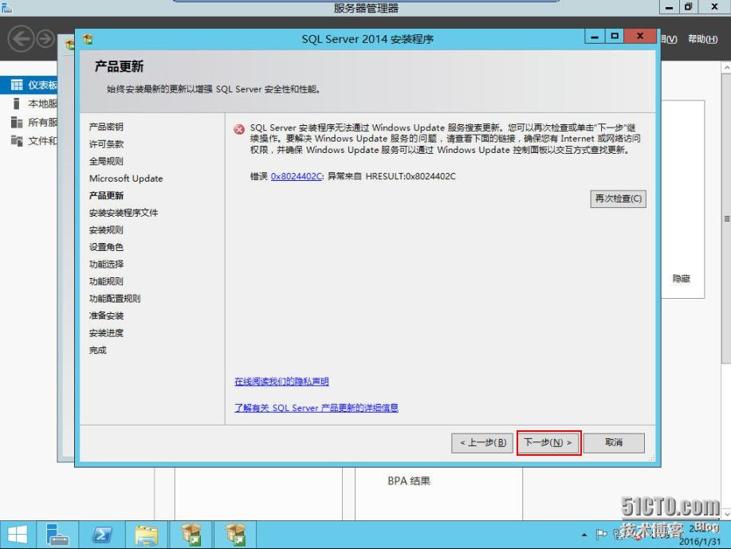Select All Servers (所有服务器) in the sidebar

[x=40, y=122]
